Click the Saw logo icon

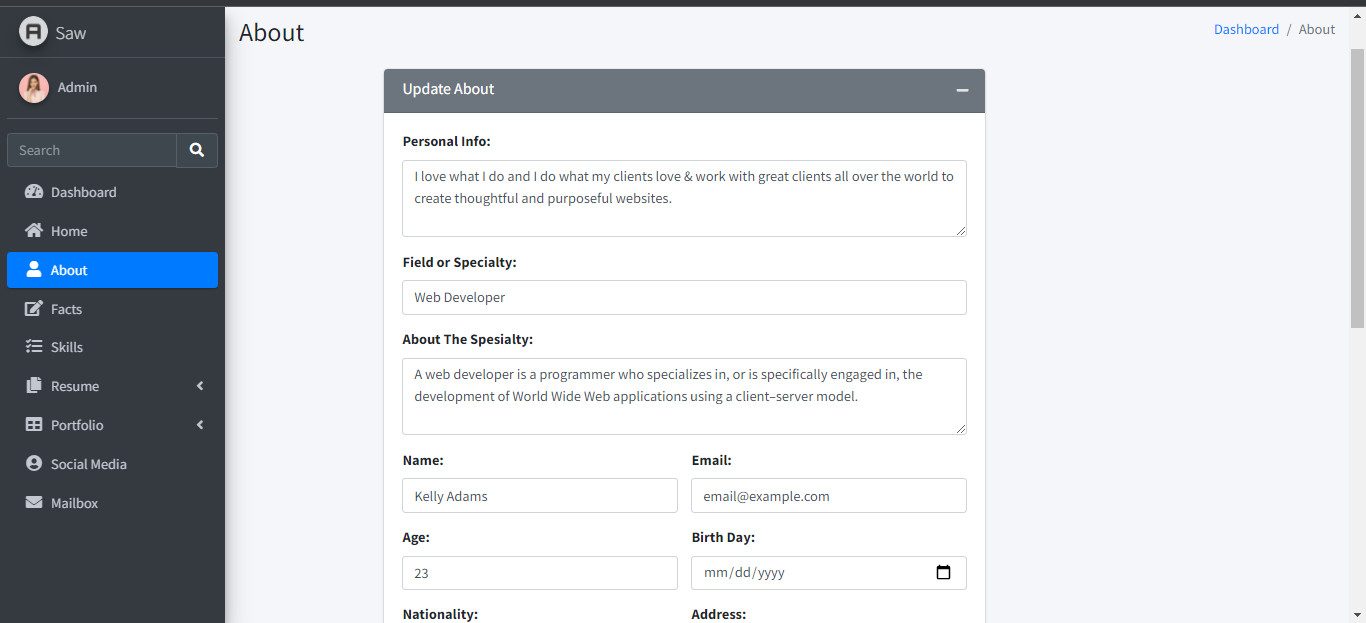click(34, 32)
